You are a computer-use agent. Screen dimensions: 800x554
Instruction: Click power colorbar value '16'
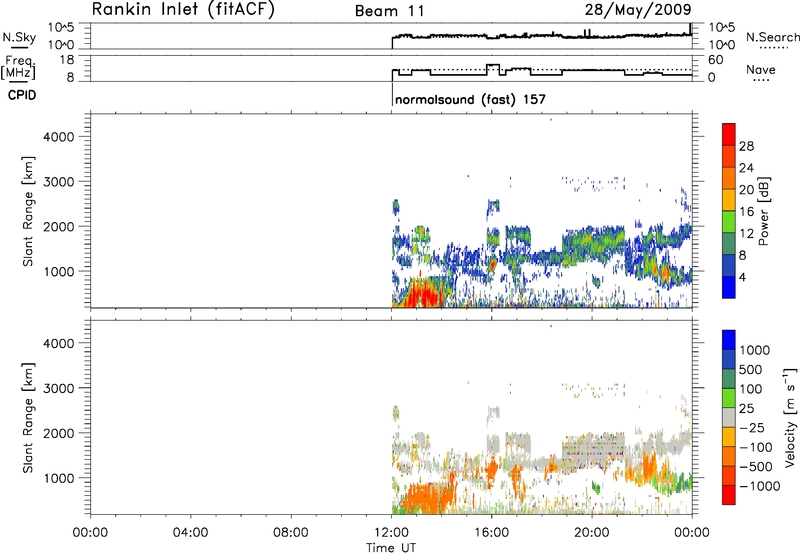coord(746,212)
